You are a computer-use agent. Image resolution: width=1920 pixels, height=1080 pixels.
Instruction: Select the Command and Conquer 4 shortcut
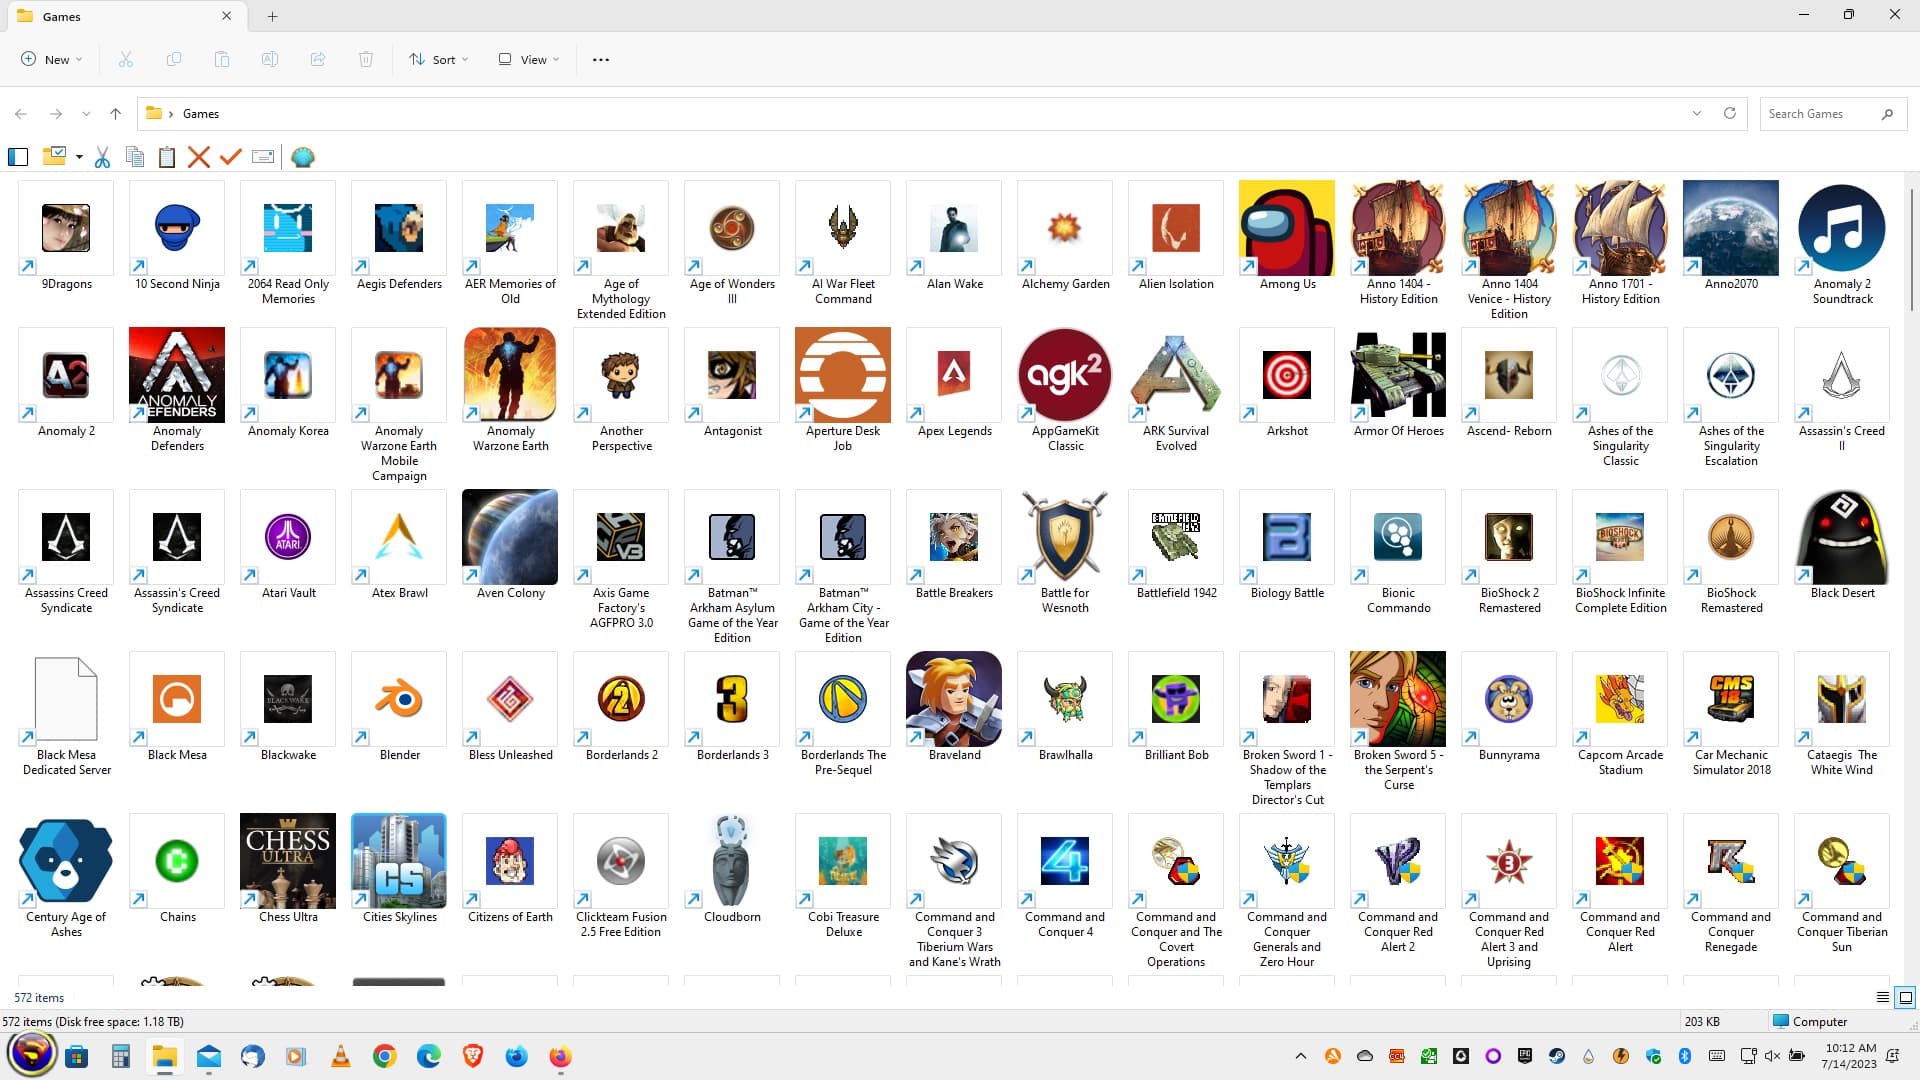[1065, 877]
